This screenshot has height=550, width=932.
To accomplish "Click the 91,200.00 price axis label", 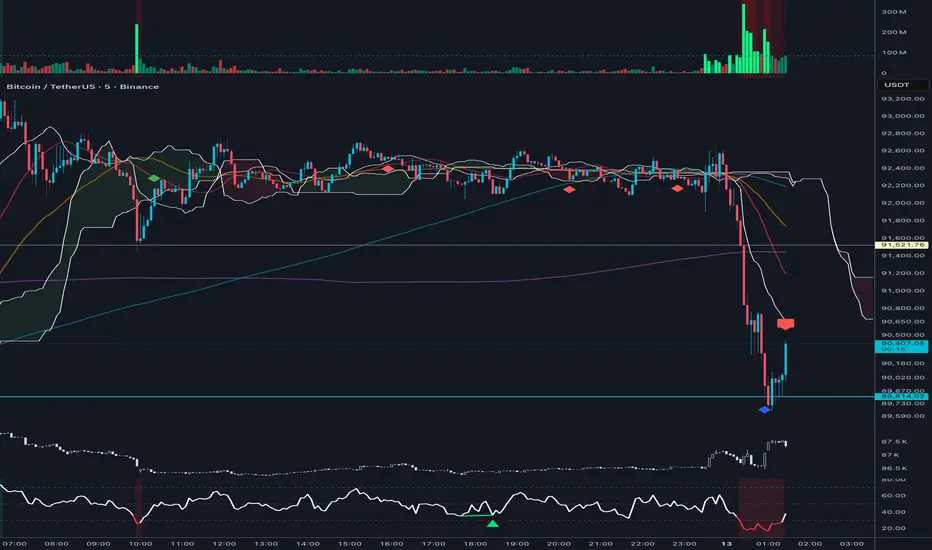I will [x=903, y=273].
